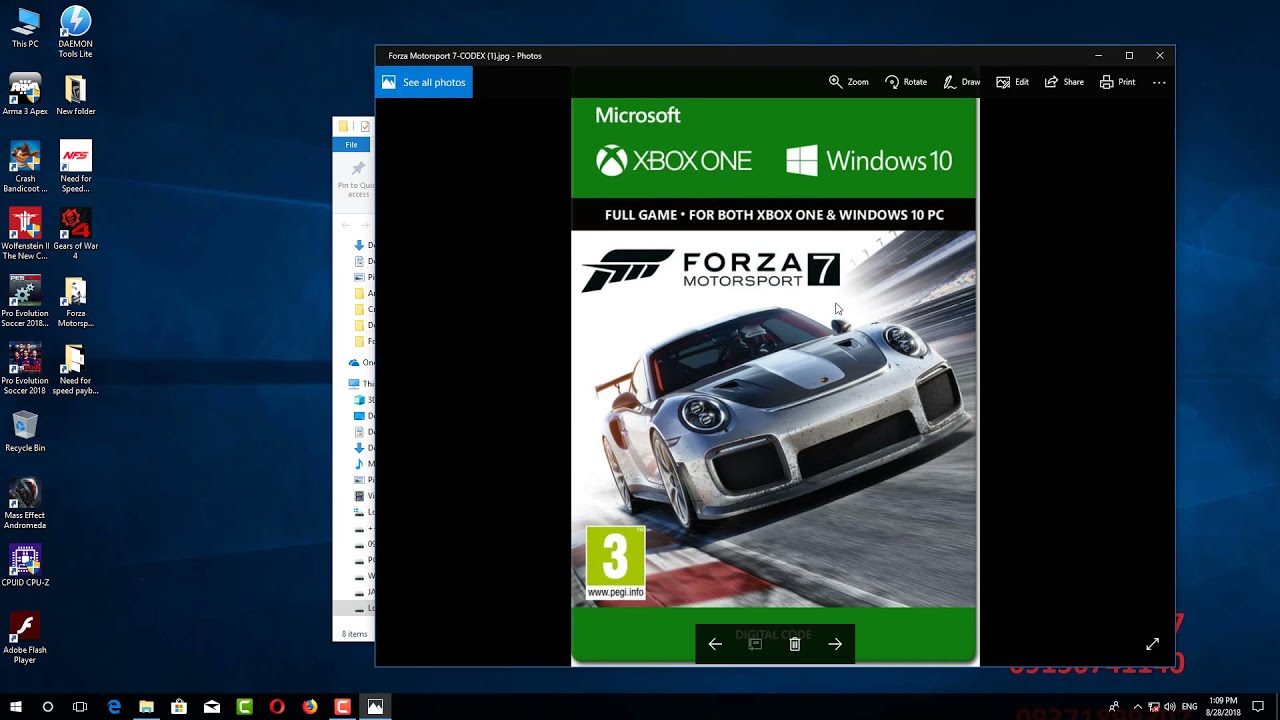Open the Windows Start menu
The width and height of the screenshot is (1280, 720).
click(x=16, y=707)
